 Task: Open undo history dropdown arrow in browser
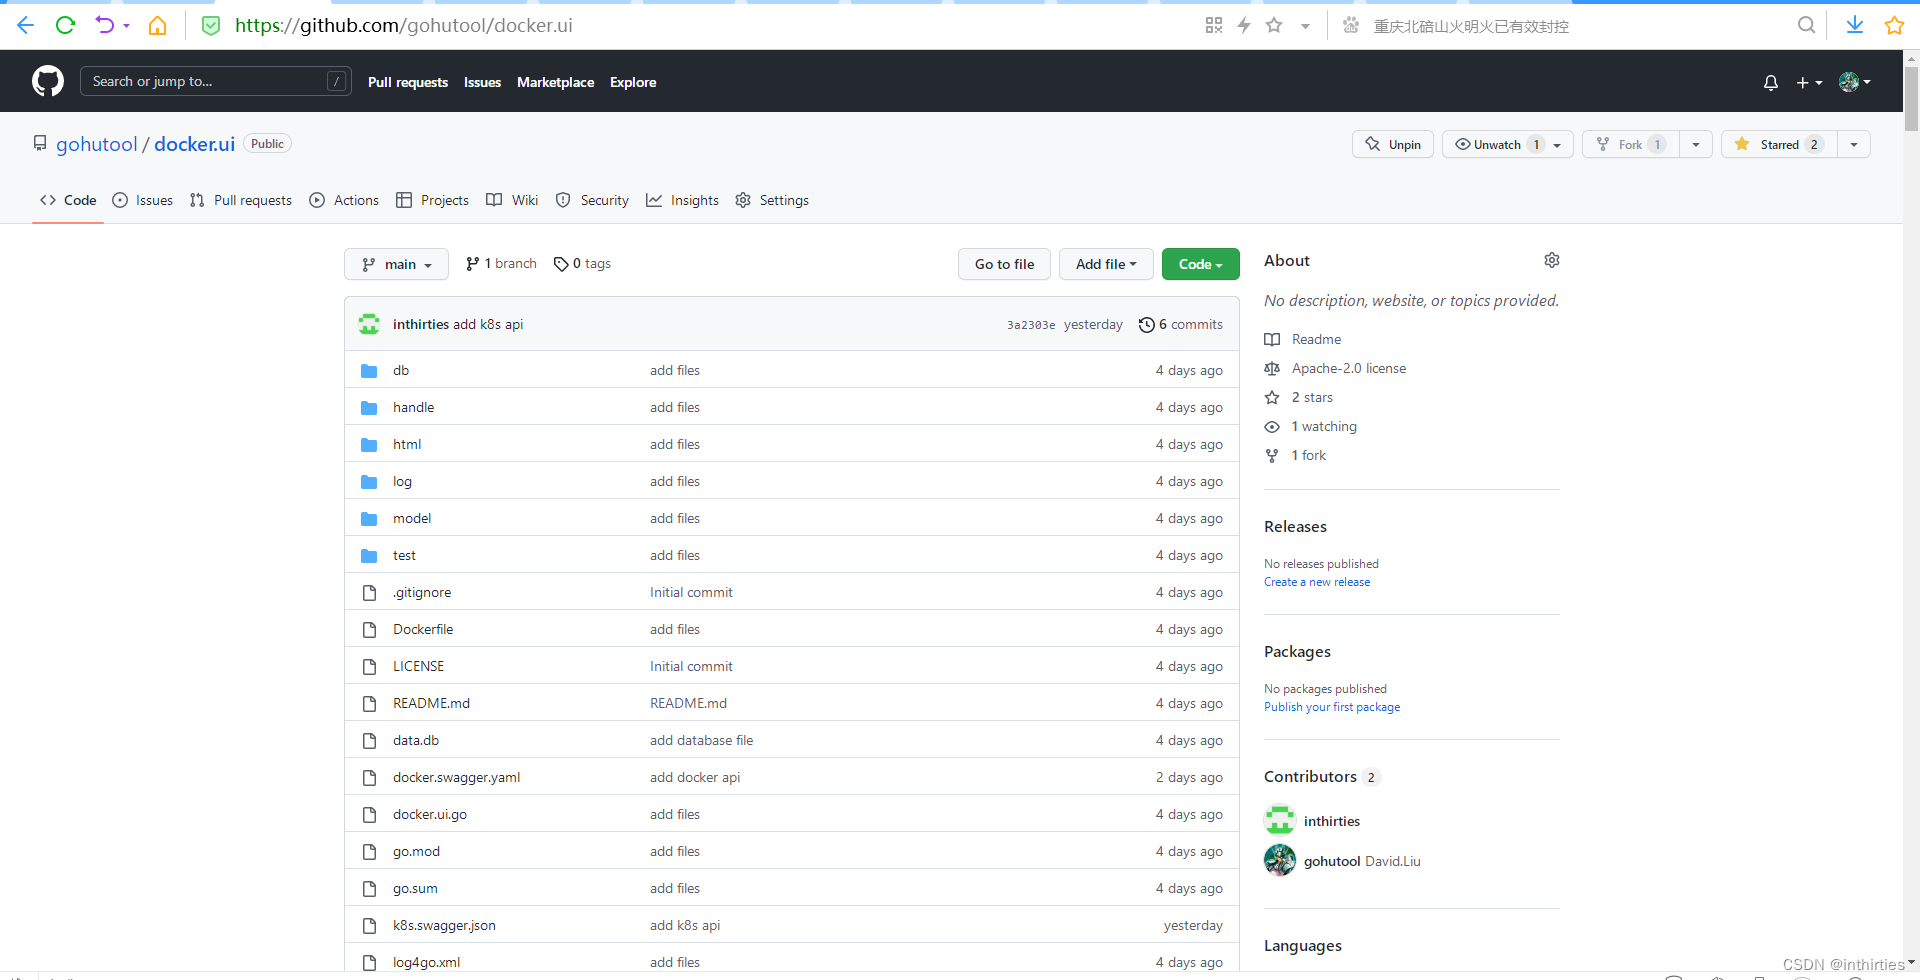[127, 25]
